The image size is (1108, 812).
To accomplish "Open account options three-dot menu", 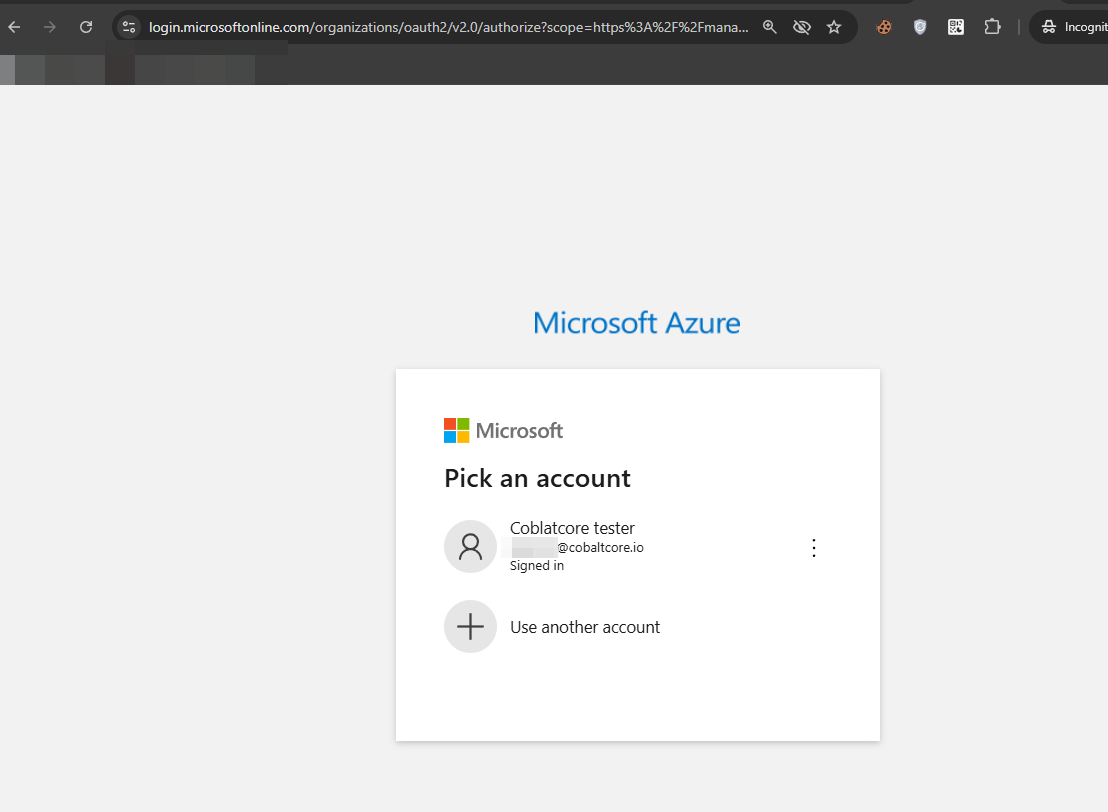I will (x=813, y=547).
